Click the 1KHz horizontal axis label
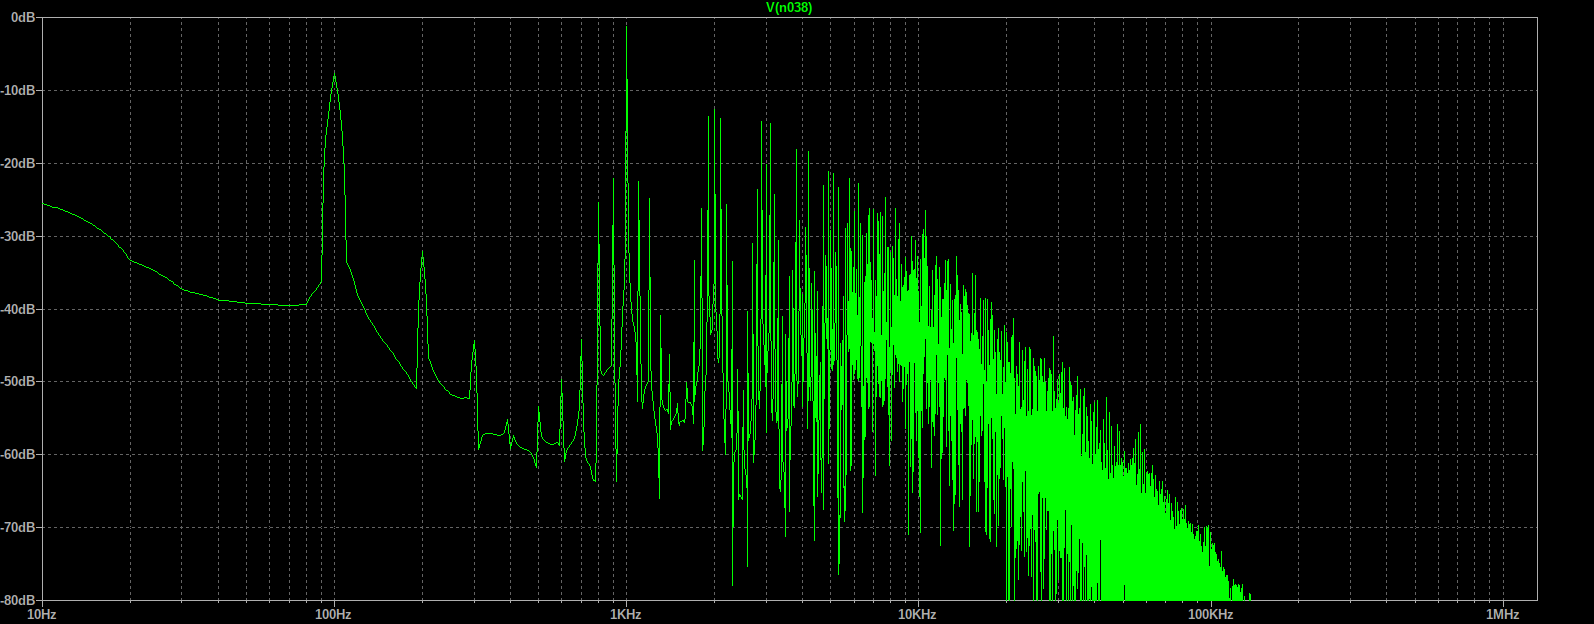Image resolution: width=1594 pixels, height=624 pixels. click(626, 614)
